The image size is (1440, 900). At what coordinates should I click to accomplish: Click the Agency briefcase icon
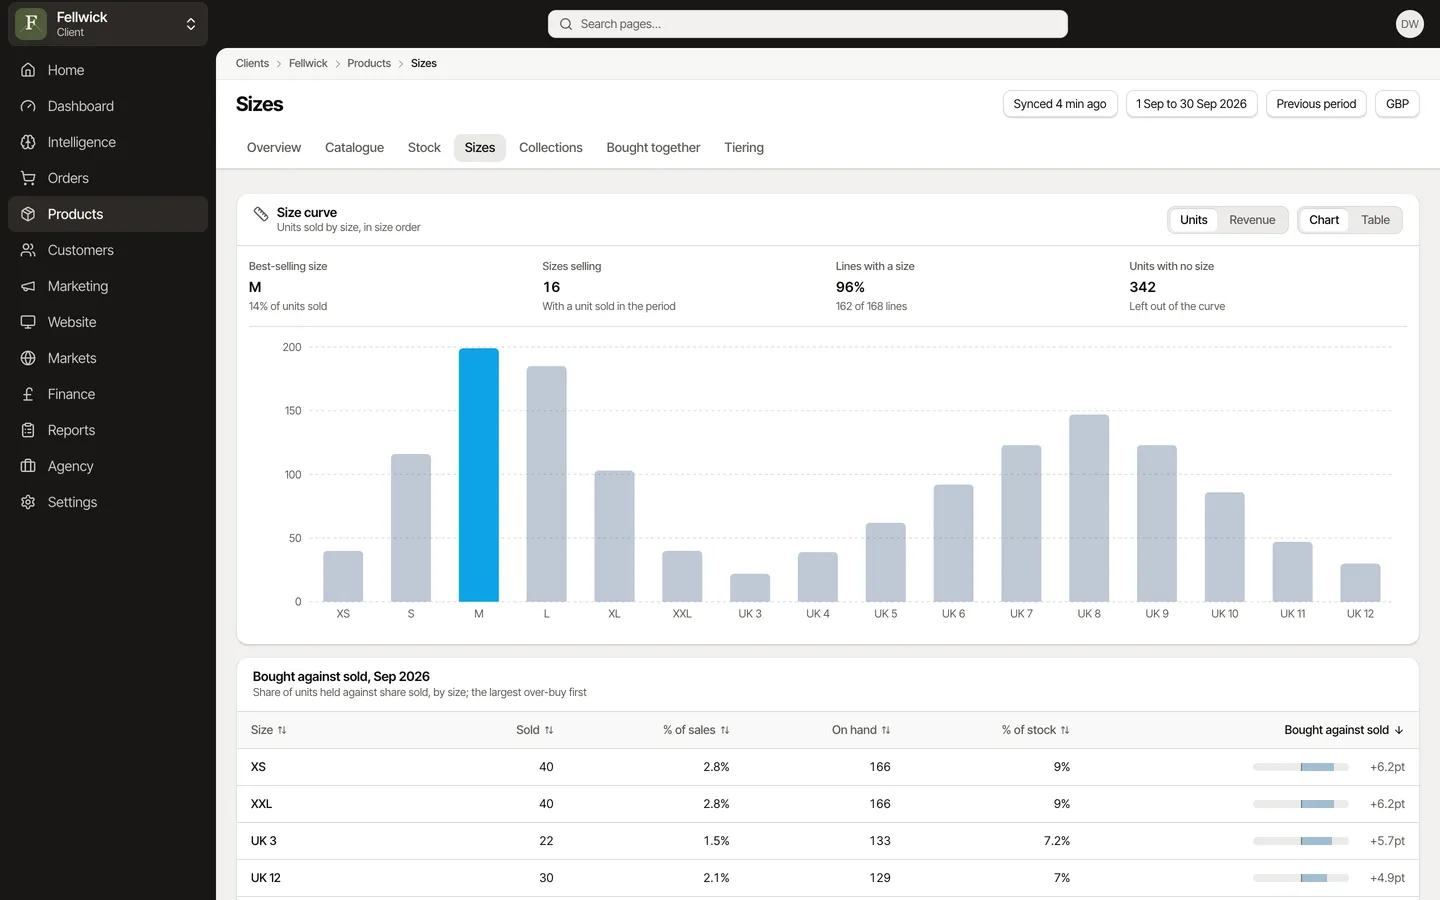(x=28, y=466)
